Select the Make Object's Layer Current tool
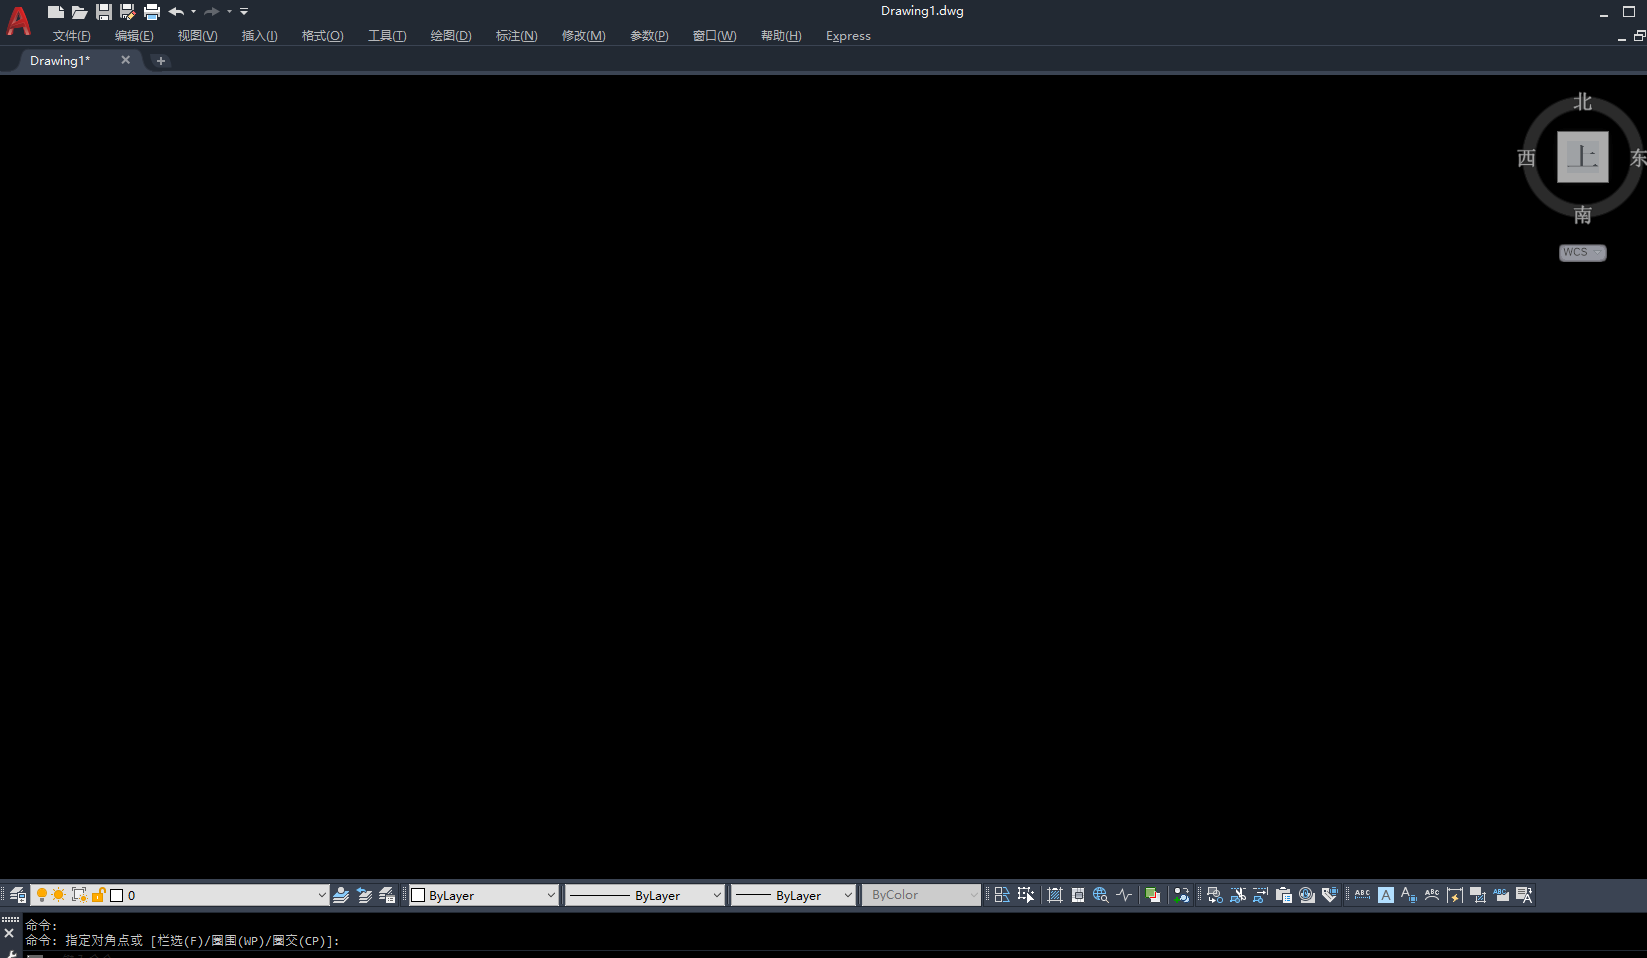Image resolution: width=1647 pixels, height=958 pixels. click(x=342, y=894)
